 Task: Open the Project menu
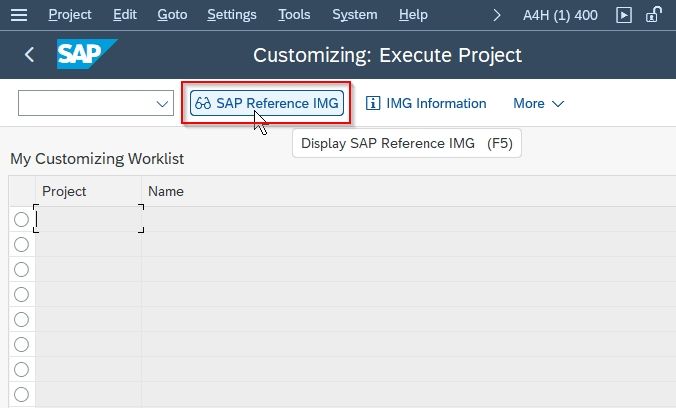pyautogui.click(x=69, y=15)
